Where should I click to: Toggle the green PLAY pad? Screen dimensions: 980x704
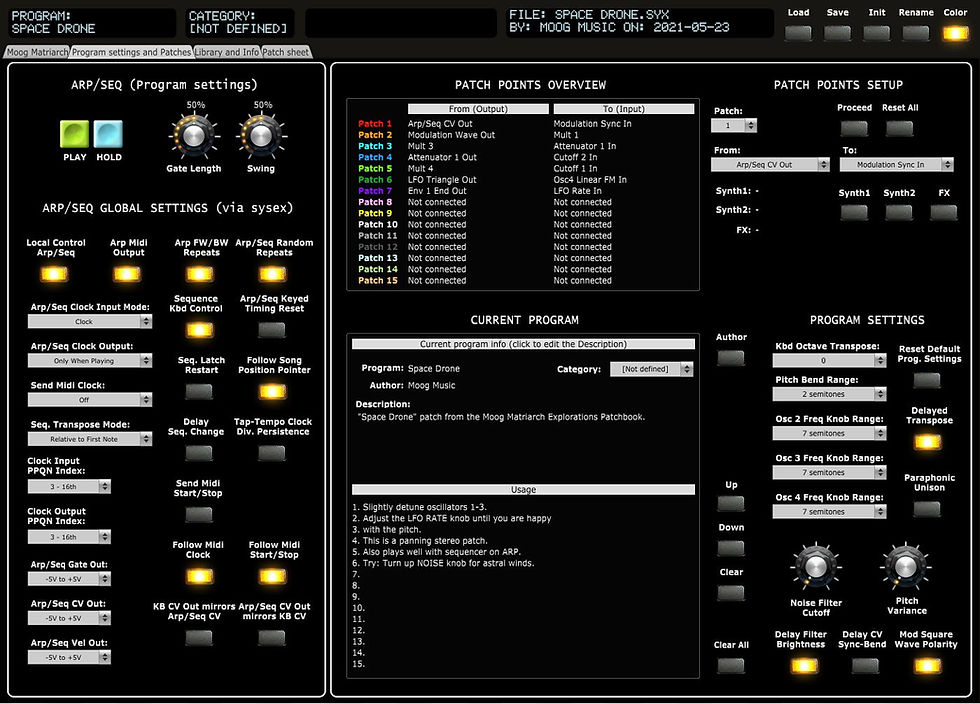[74, 134]
